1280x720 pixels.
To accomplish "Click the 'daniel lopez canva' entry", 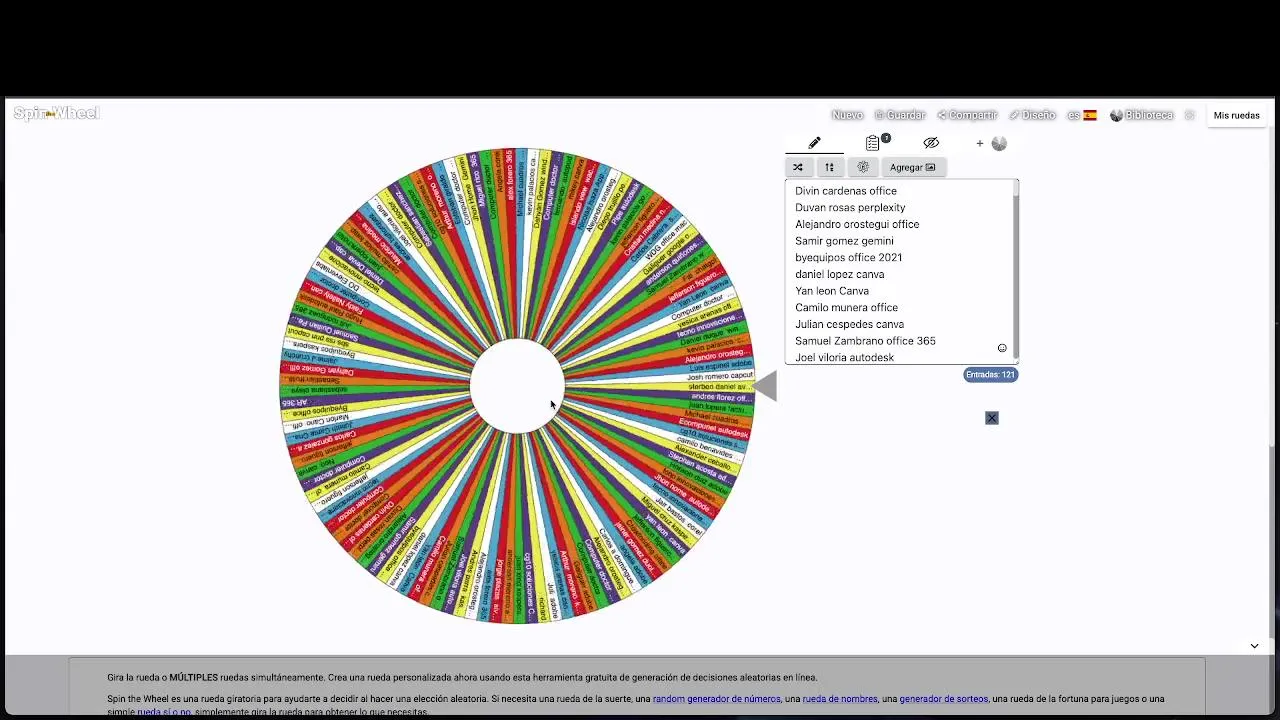I will point(840,274).
